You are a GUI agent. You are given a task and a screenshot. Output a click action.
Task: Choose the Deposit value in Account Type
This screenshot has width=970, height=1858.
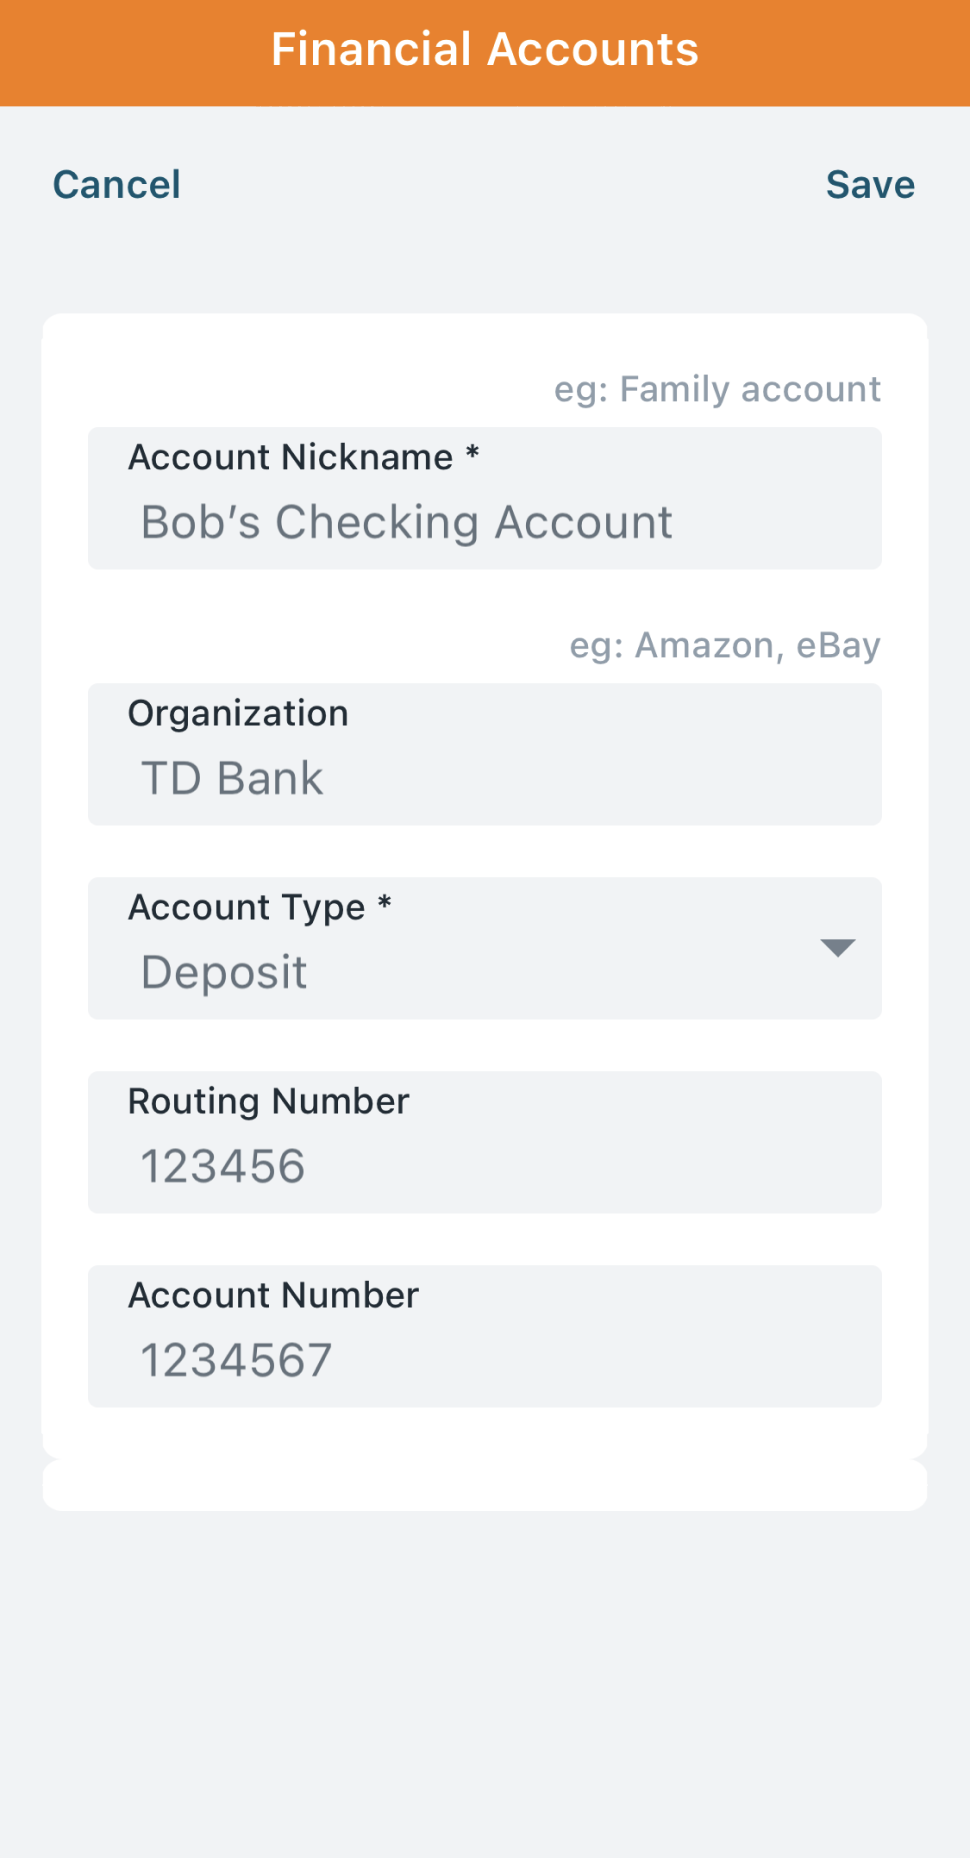[x=224, y=973]
